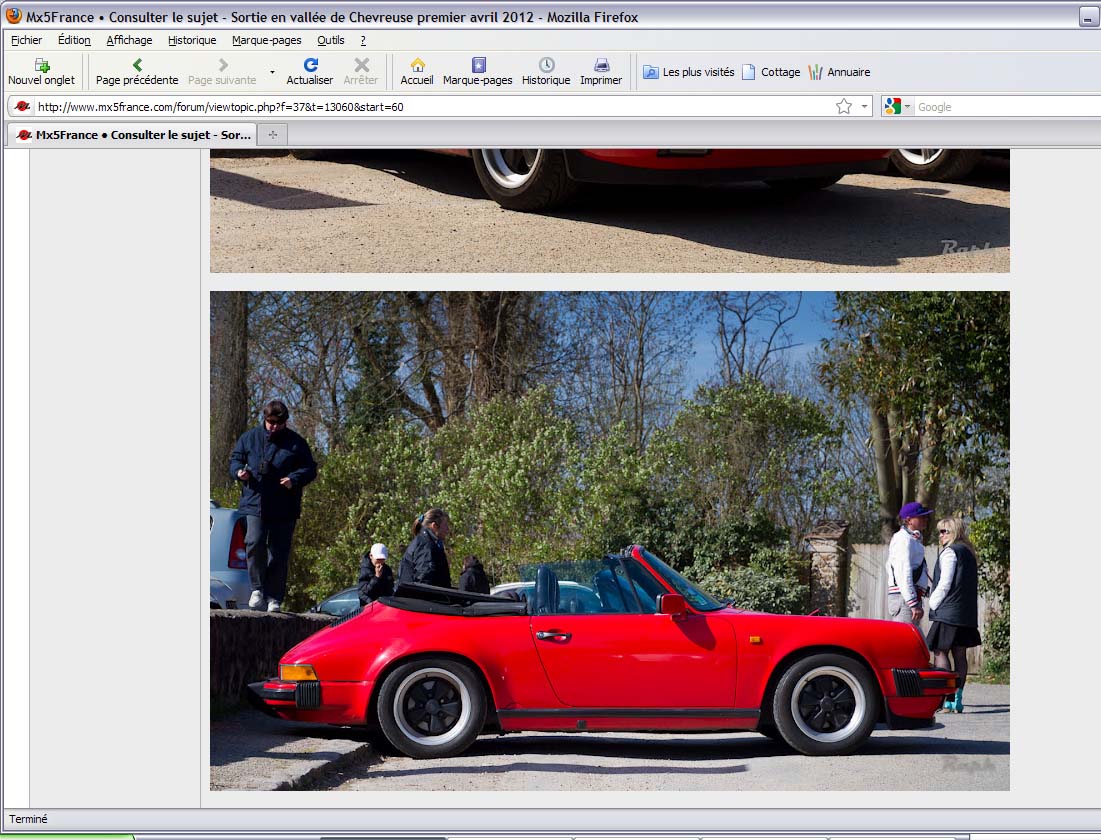The image size is (1101, 840).
Task: Open the Historique menu in menu bar
Action: [192, 40]
